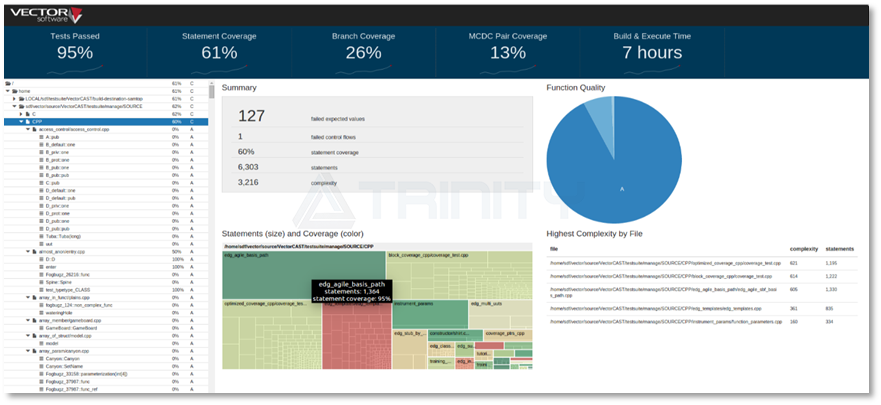
Task: Click the file icon beside array_params/canyon.cpp
Action: click(x=34, y=350)
